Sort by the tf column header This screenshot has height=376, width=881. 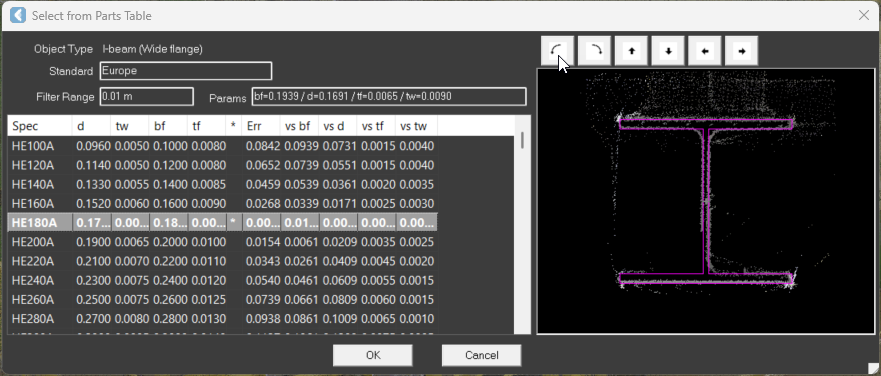pos(206,126)
